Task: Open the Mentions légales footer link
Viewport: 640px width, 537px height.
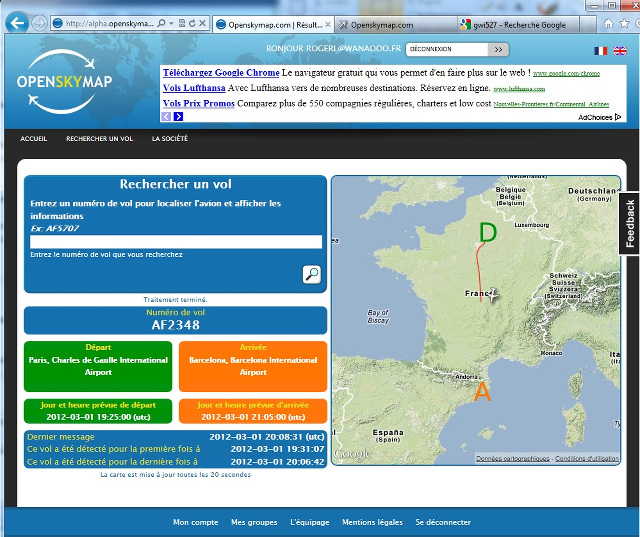Action: [x=372, y=522]
